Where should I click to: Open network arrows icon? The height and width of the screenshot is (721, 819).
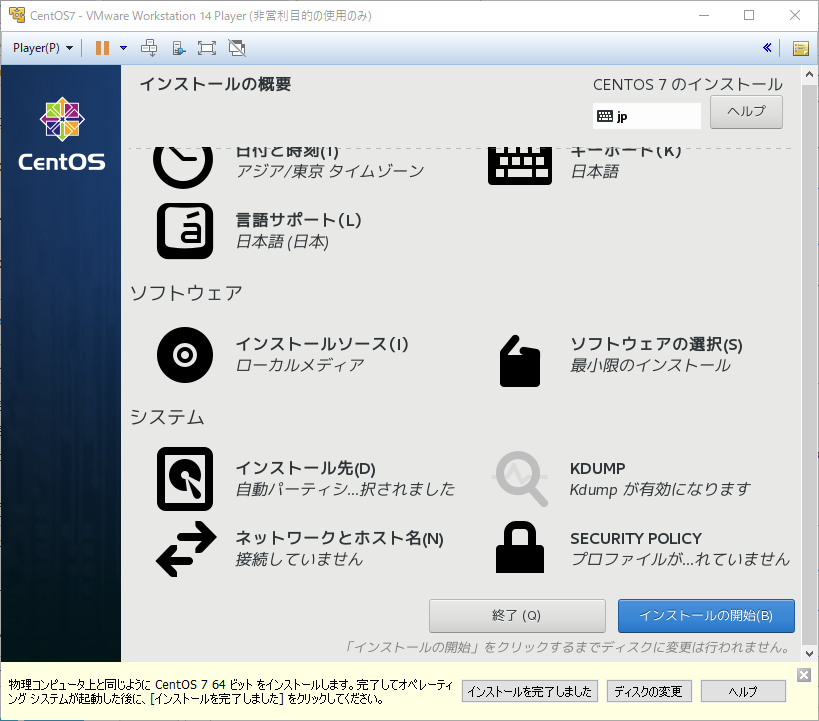[x=186, y=549]
